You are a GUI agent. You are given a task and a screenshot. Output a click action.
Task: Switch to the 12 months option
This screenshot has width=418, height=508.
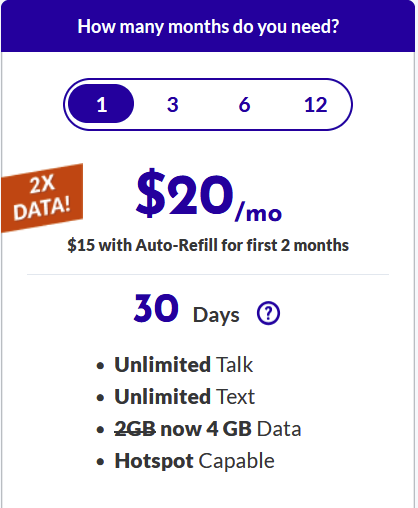coord(315,105)
